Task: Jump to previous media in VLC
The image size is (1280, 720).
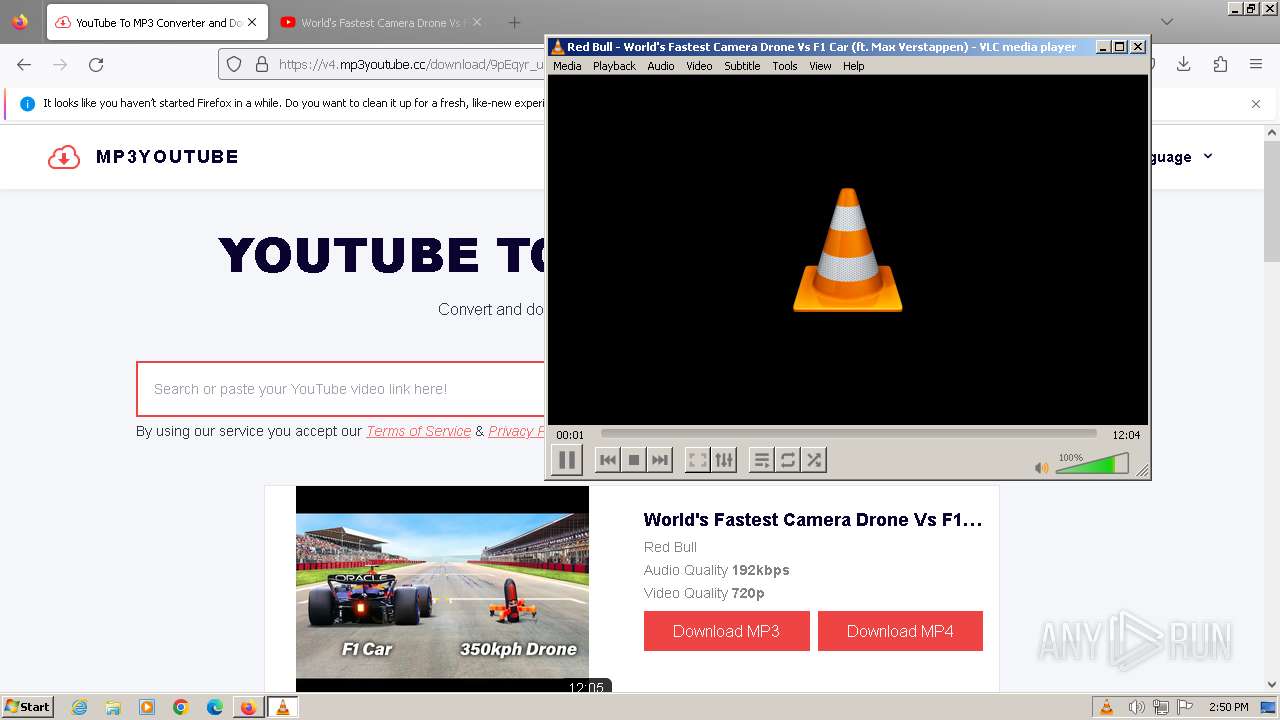Action: 607,460
